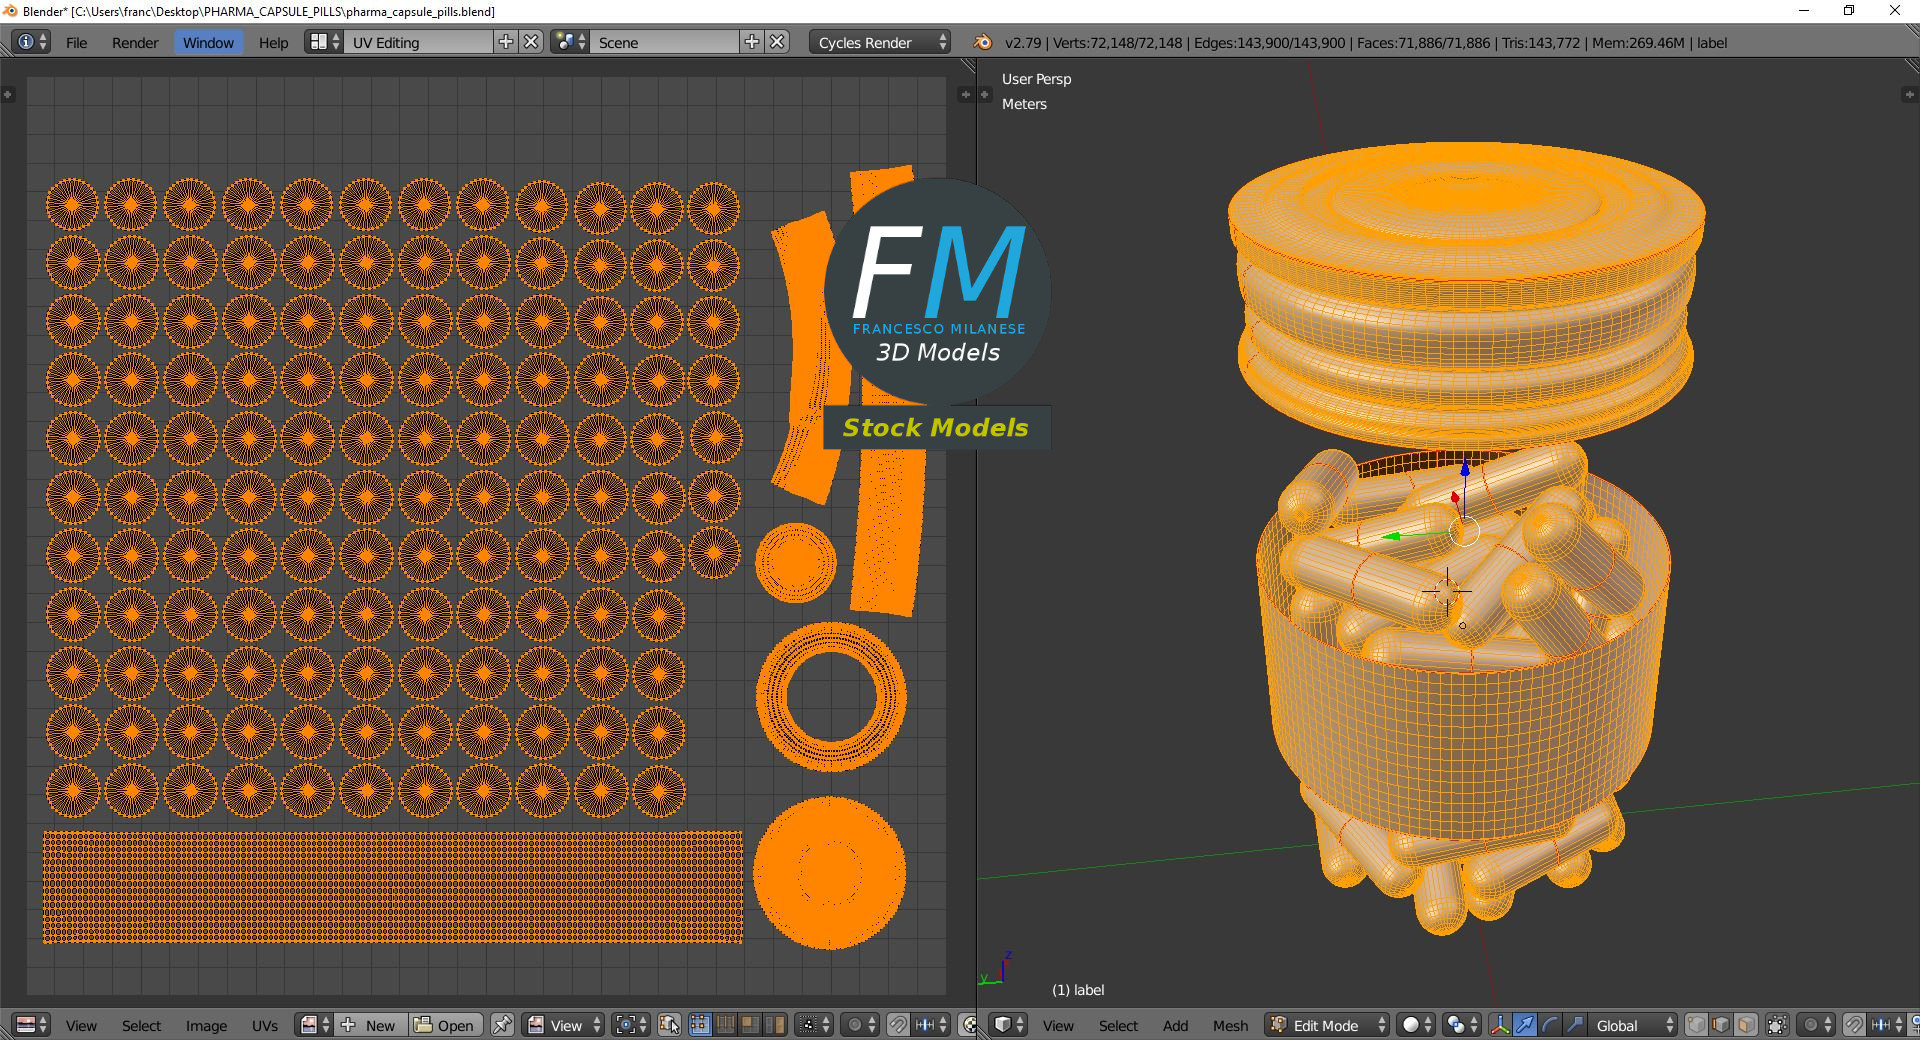
Task: Enable scale manipulator in 3D view
Action: click(x=1575, y=1025)
